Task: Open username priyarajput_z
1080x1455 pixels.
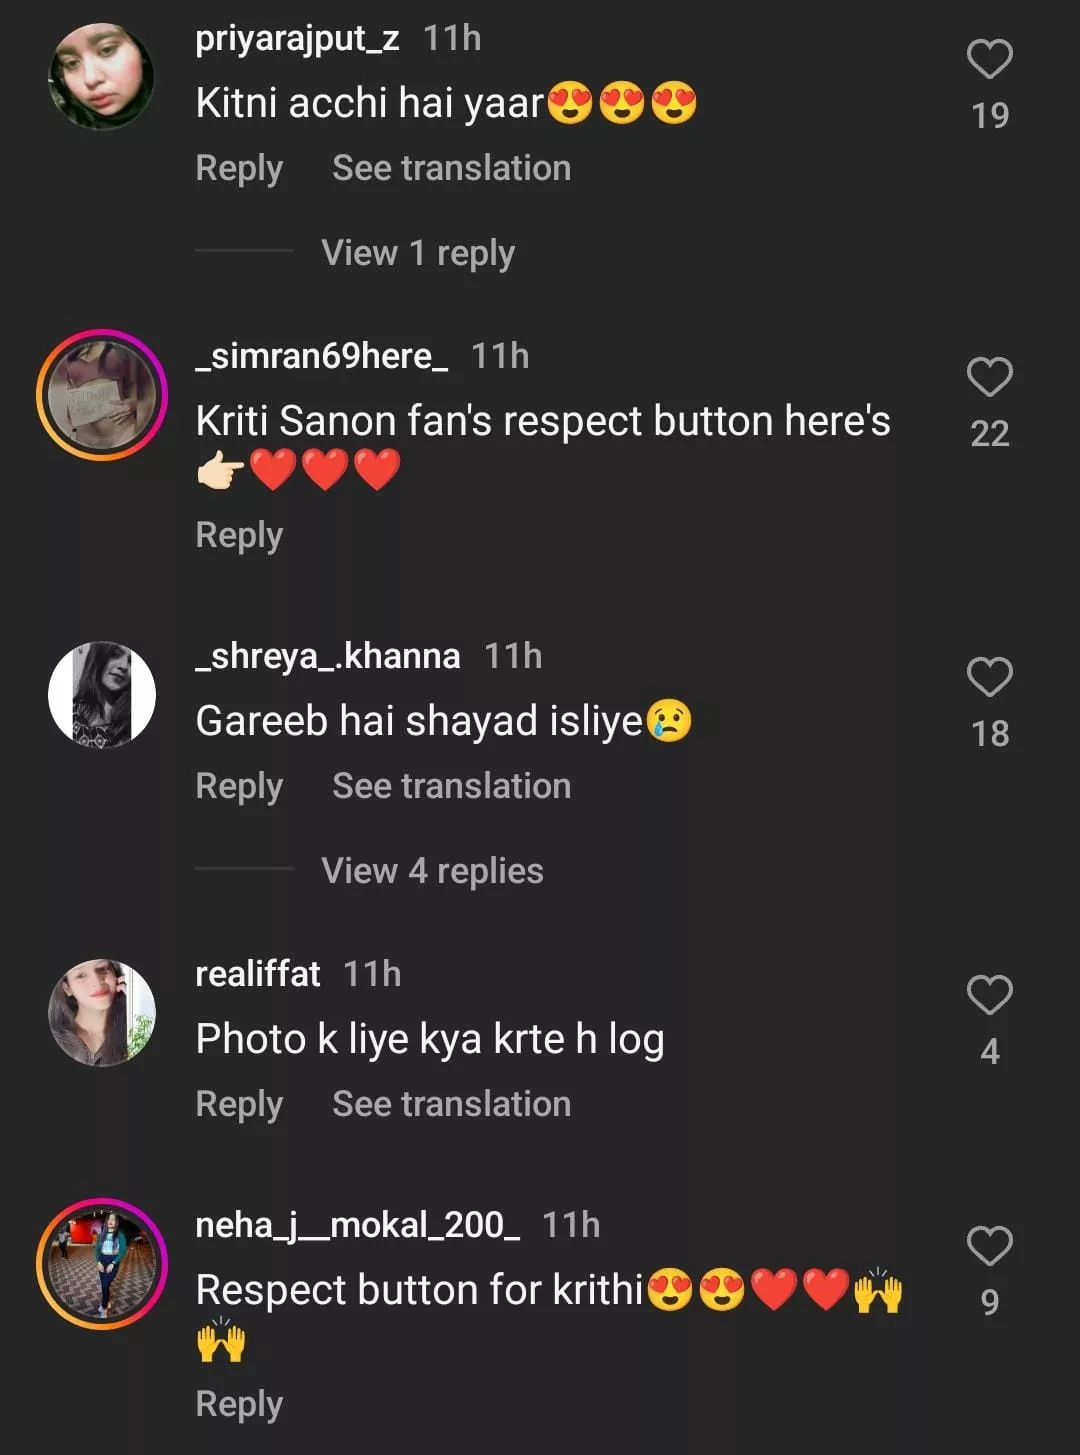Action: (297, 38)
